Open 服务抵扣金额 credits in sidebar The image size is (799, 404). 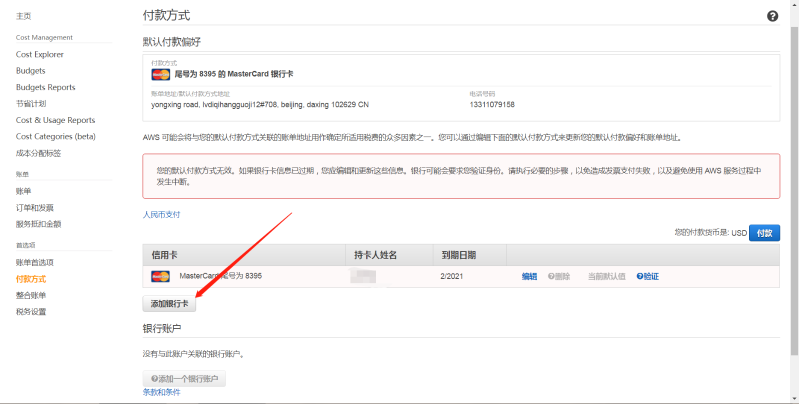[x=39, y=224]
